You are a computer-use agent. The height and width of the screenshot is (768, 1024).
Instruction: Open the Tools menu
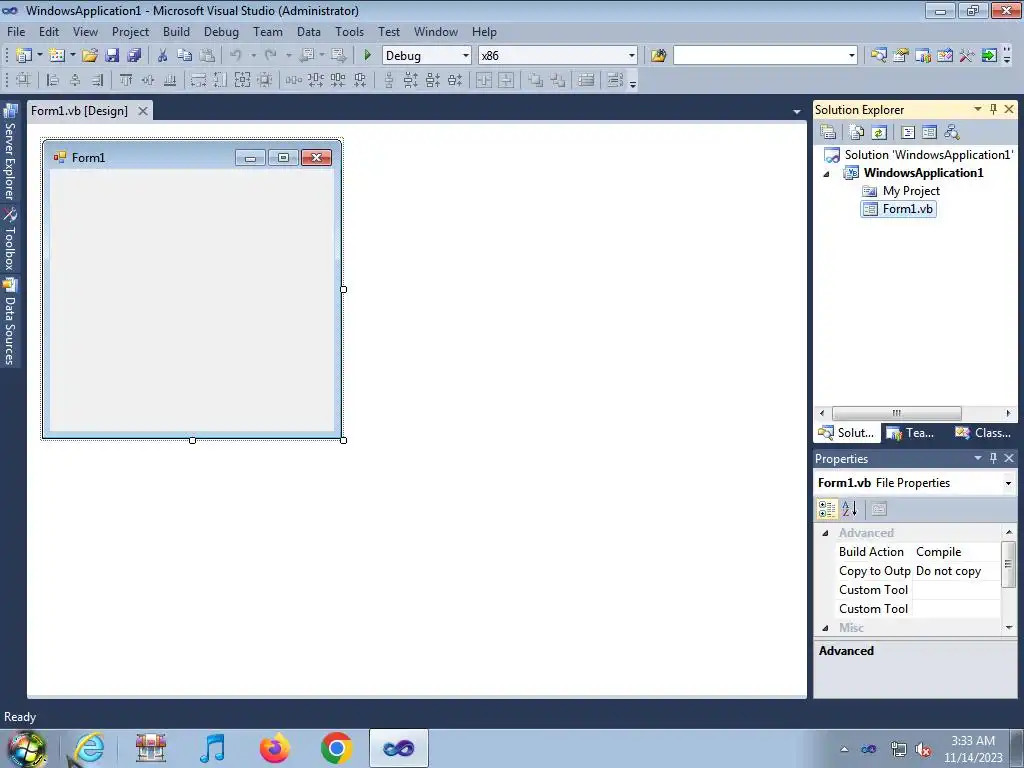point(349,31)
